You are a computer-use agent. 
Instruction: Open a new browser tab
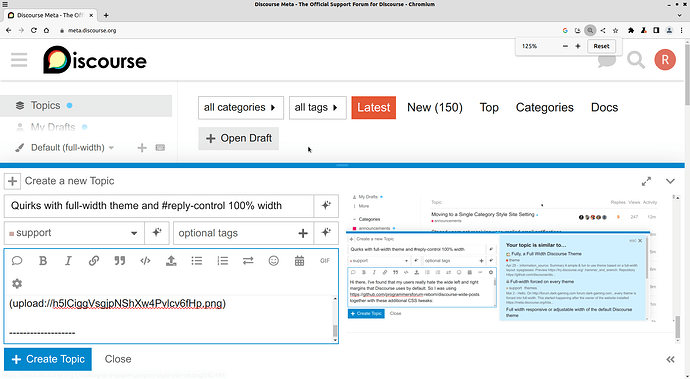pos(106,15)
